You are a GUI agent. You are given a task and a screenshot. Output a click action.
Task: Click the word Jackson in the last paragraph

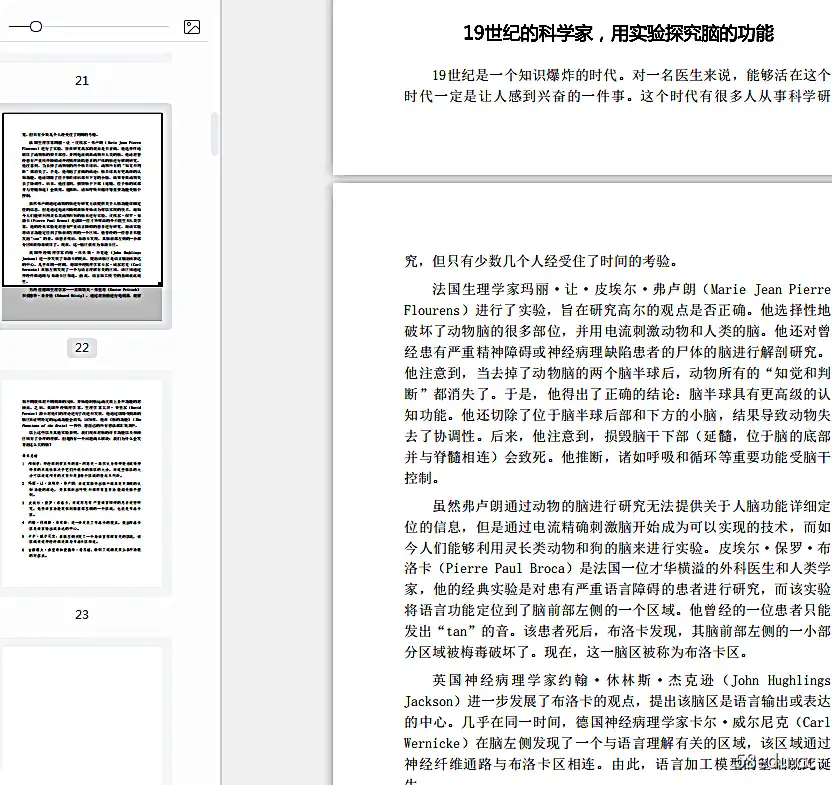coord(428,702)
